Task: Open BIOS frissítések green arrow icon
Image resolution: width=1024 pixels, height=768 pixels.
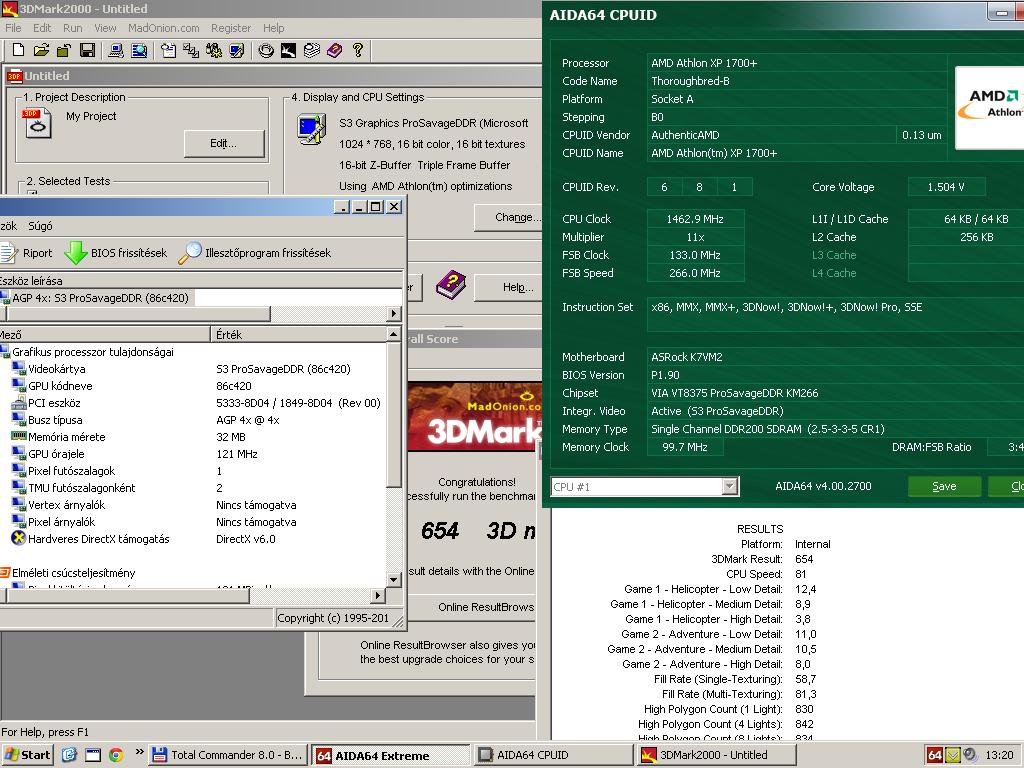Action: (76, 253)
